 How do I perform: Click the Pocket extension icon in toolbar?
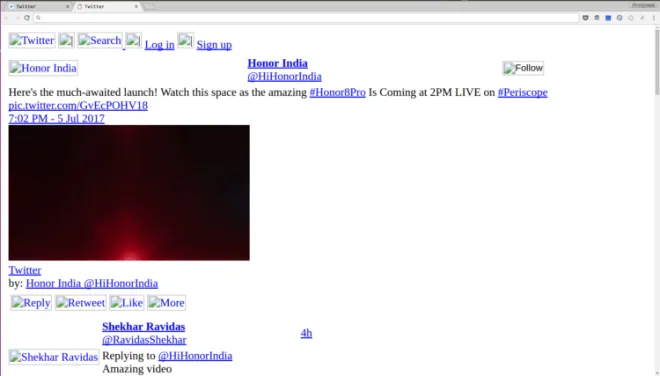pyautogui.click(x=585, y=18)
